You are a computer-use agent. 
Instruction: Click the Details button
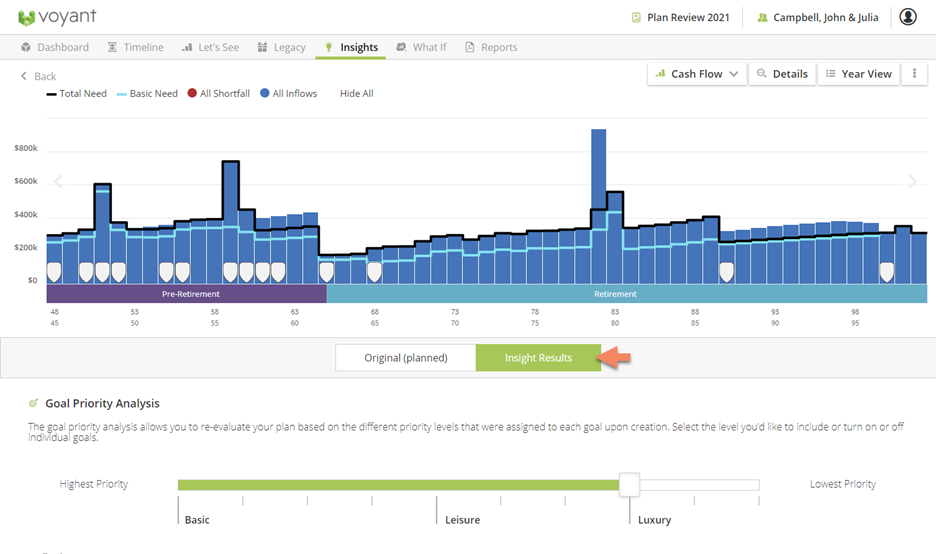click(781, 74)
